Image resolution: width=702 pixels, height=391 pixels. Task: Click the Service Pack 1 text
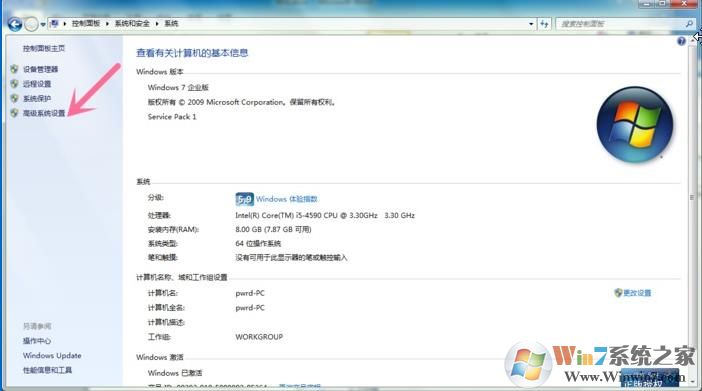172,117
